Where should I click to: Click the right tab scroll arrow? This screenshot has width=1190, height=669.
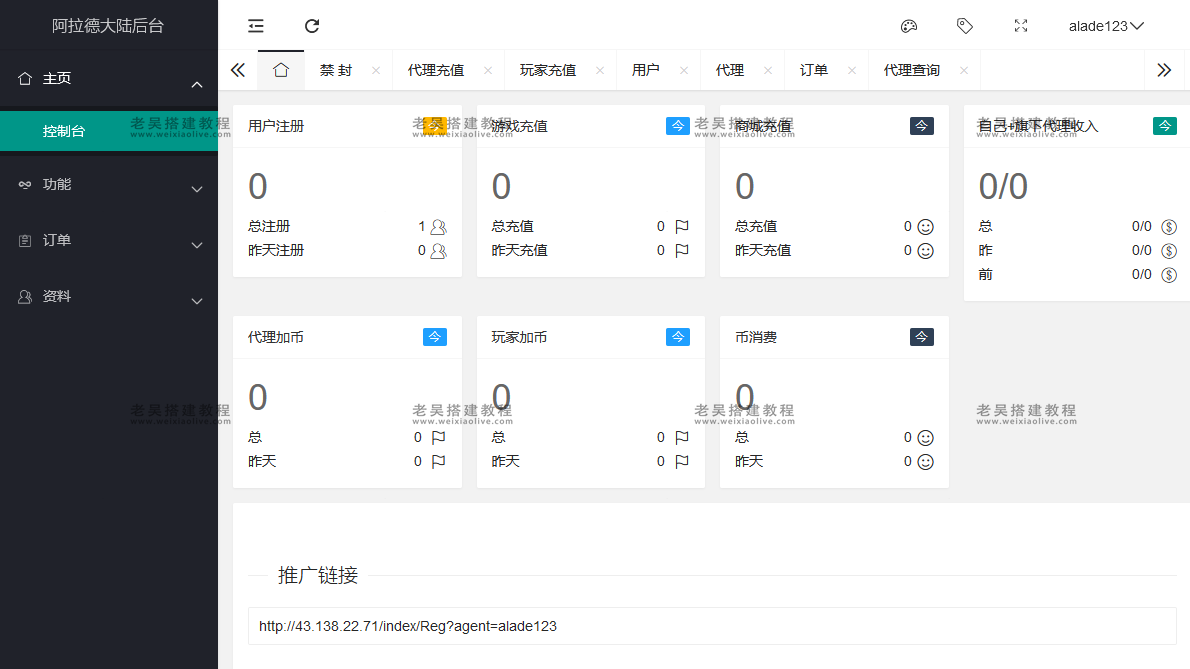[x=1164, y=70]
